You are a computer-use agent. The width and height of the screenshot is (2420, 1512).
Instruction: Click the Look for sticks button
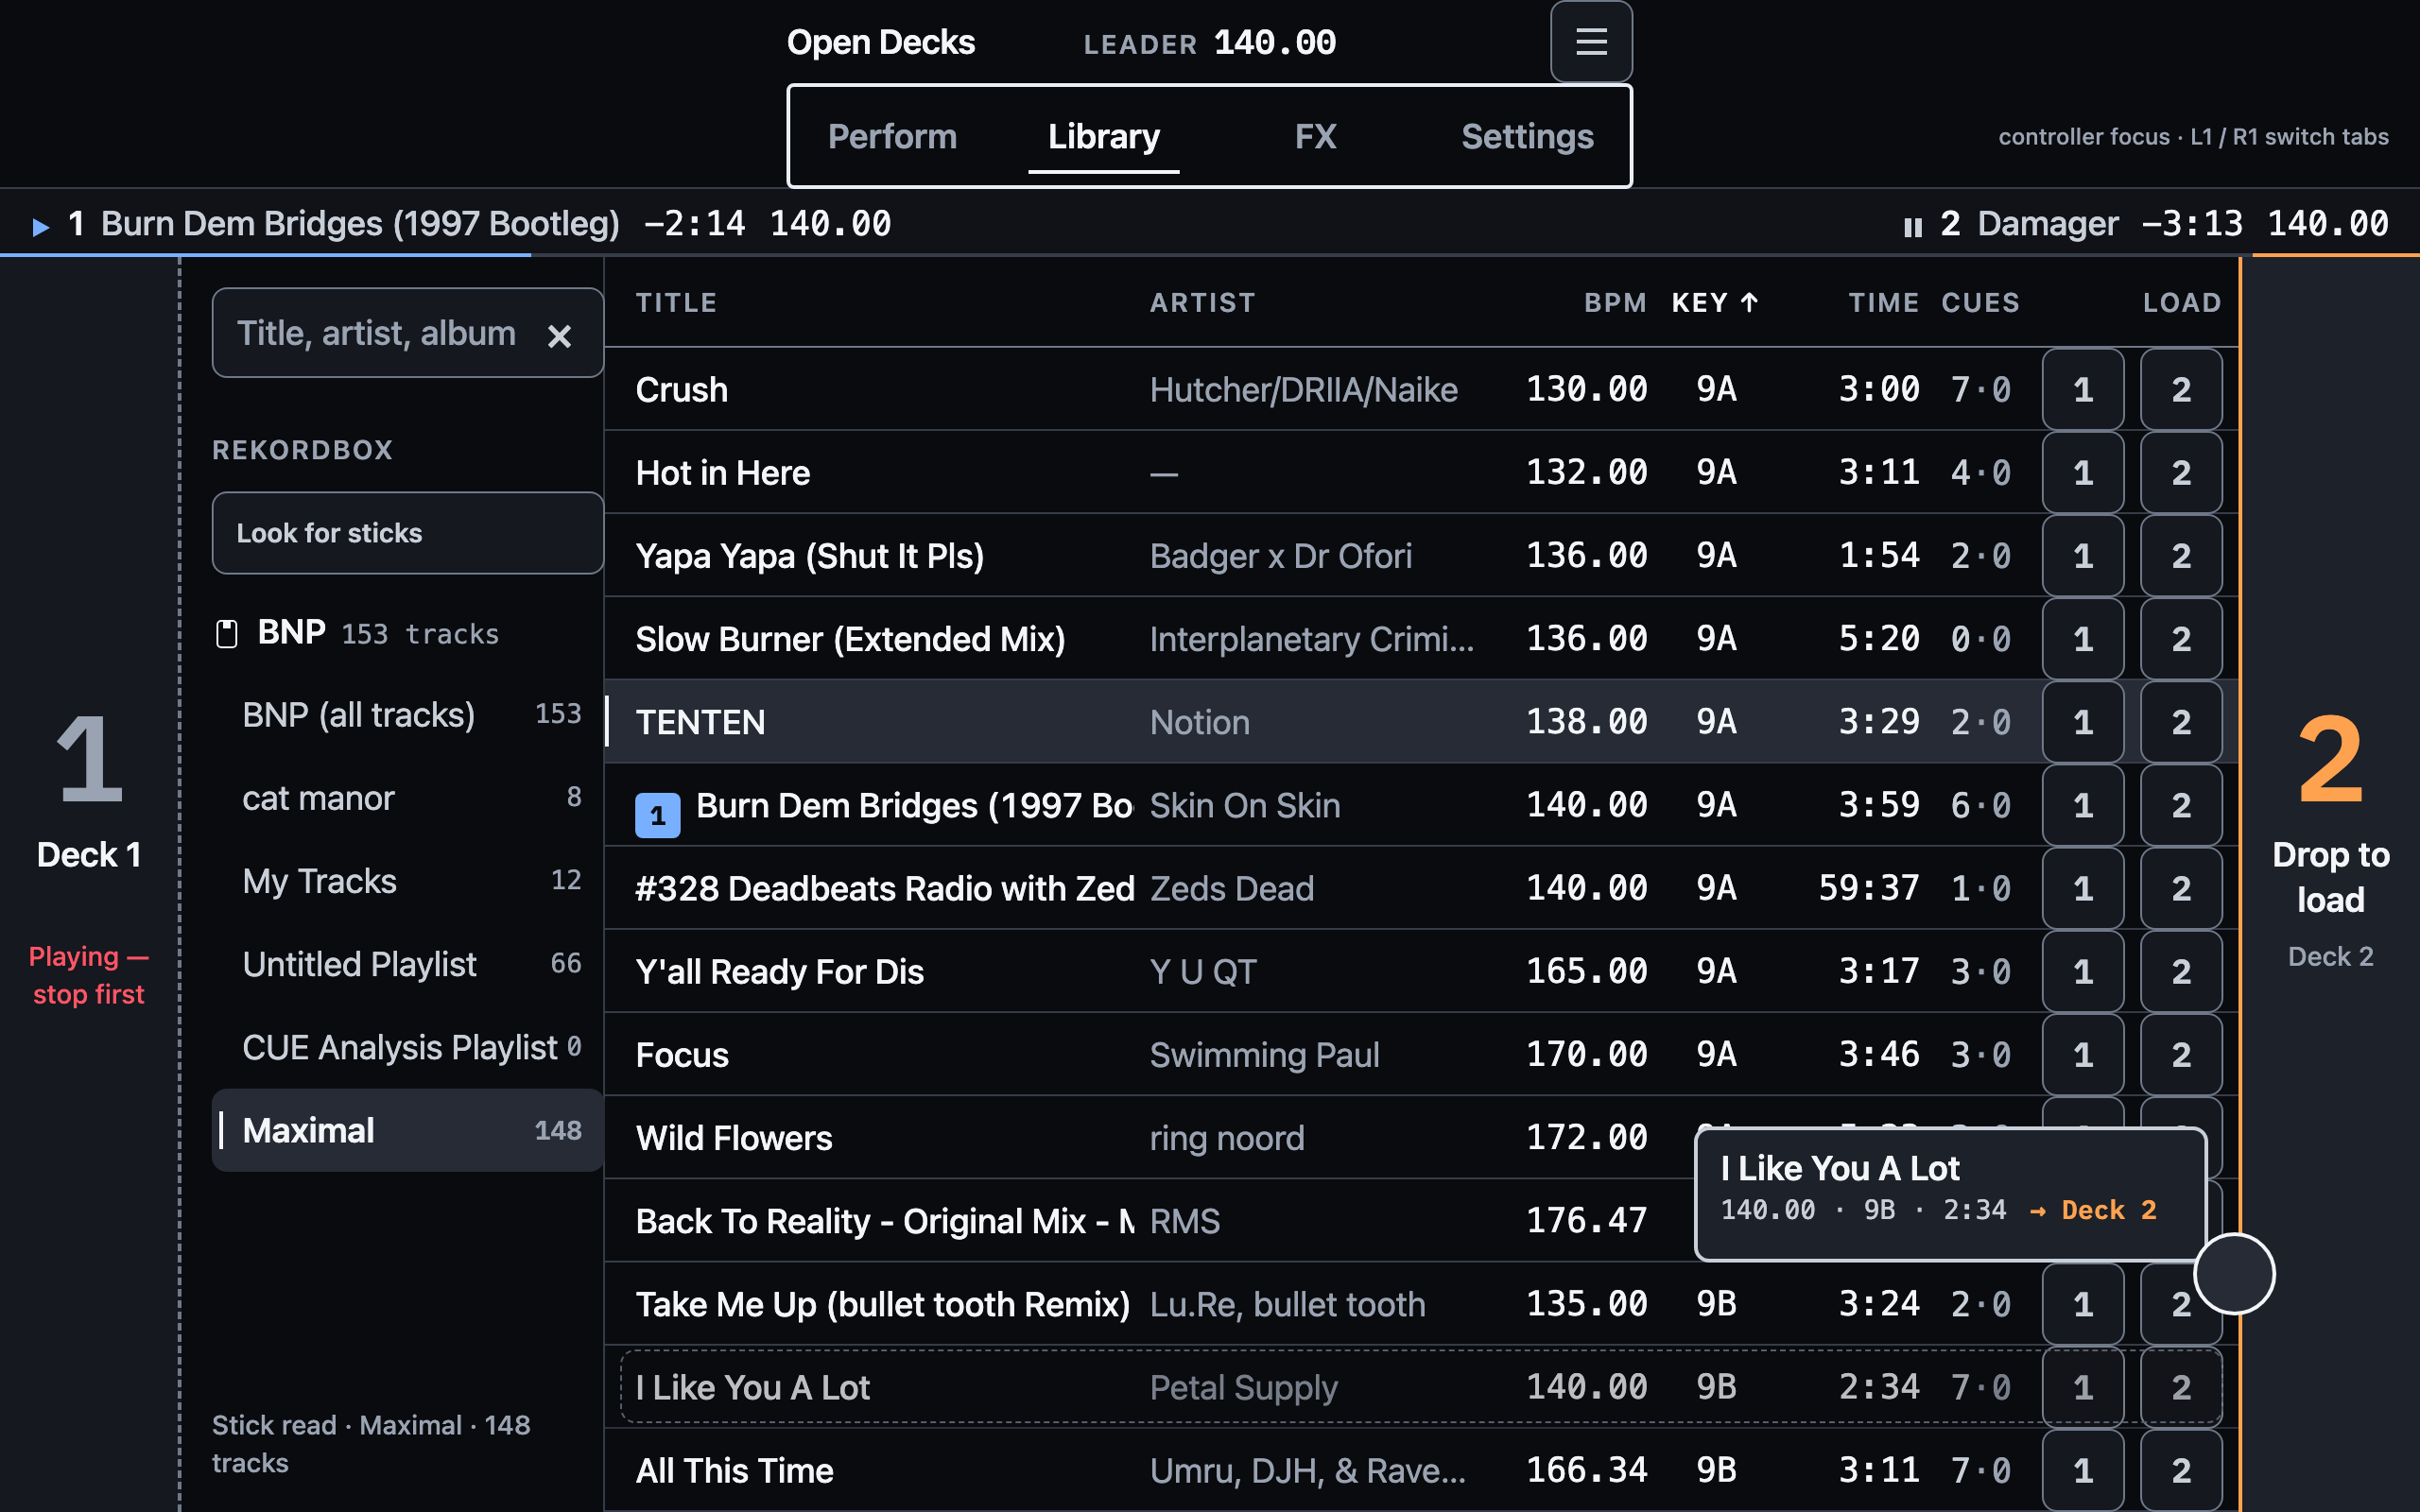tap(408, 533)
